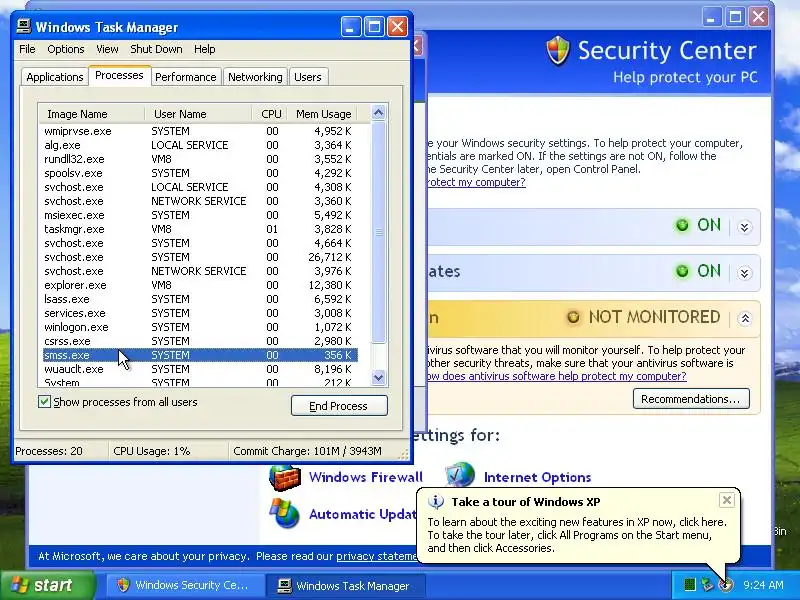This screenshot has height=600, width=800.
Task: Select the spoolsv.exe process
Action: 200,173
